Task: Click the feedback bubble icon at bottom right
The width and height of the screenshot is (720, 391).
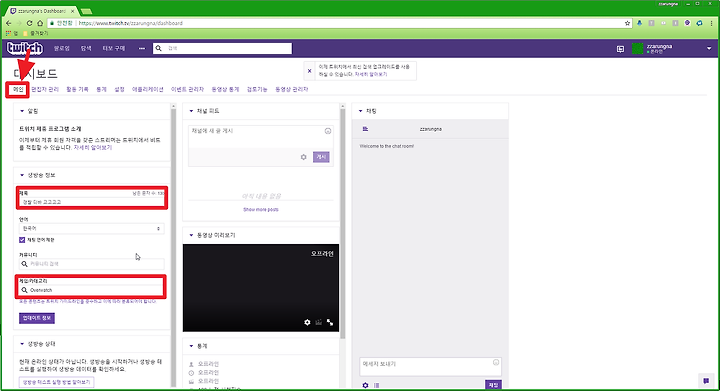Action: click(706, 380)
